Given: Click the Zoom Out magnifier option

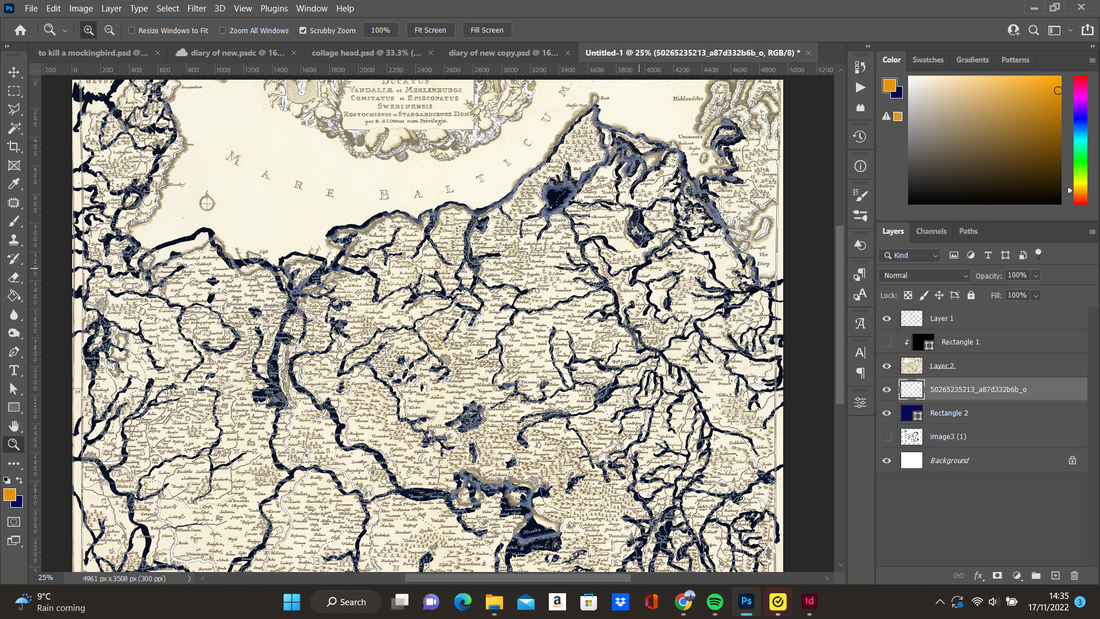Looking at the screenshot, I should coord(109,30).
